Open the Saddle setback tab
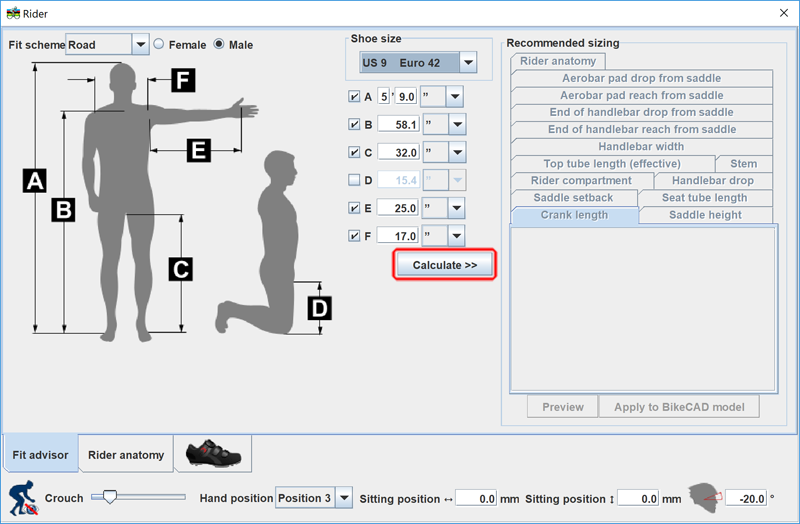Viewport: 800px width, 524px height. click(573, 197)
